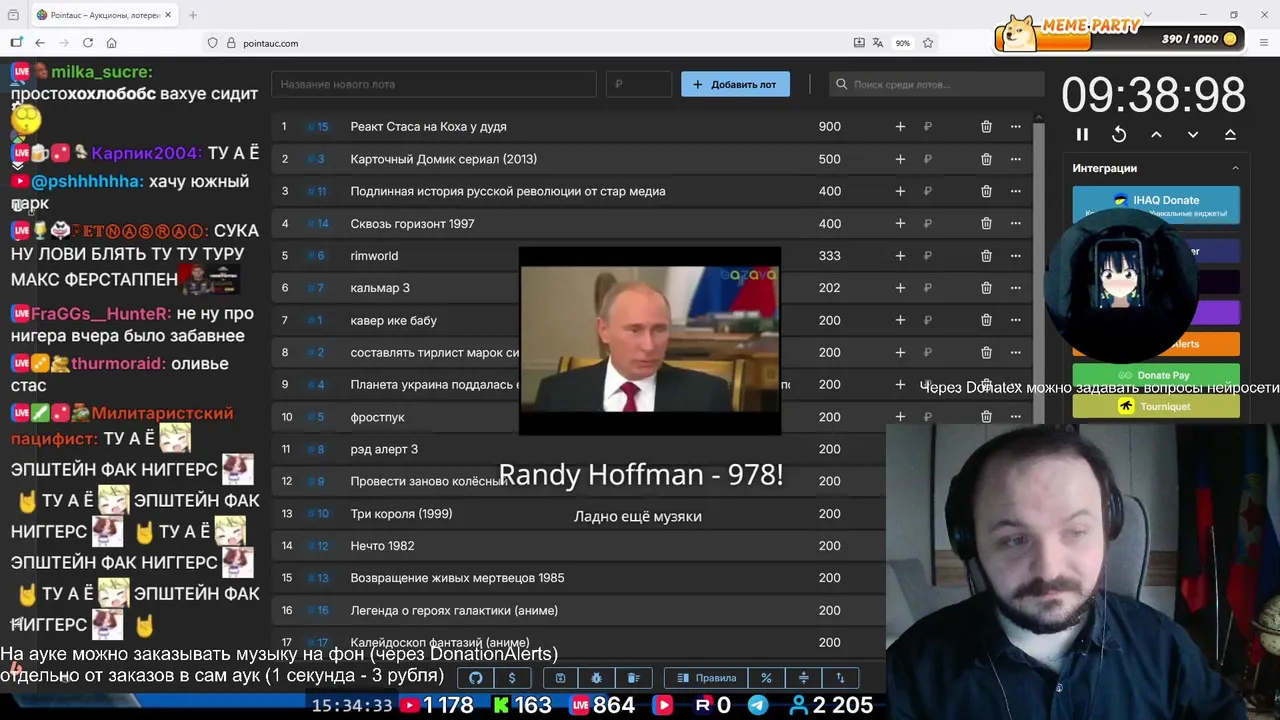
Task: Click the dollar sign icon in bottom toolbar
Action: 512,678
